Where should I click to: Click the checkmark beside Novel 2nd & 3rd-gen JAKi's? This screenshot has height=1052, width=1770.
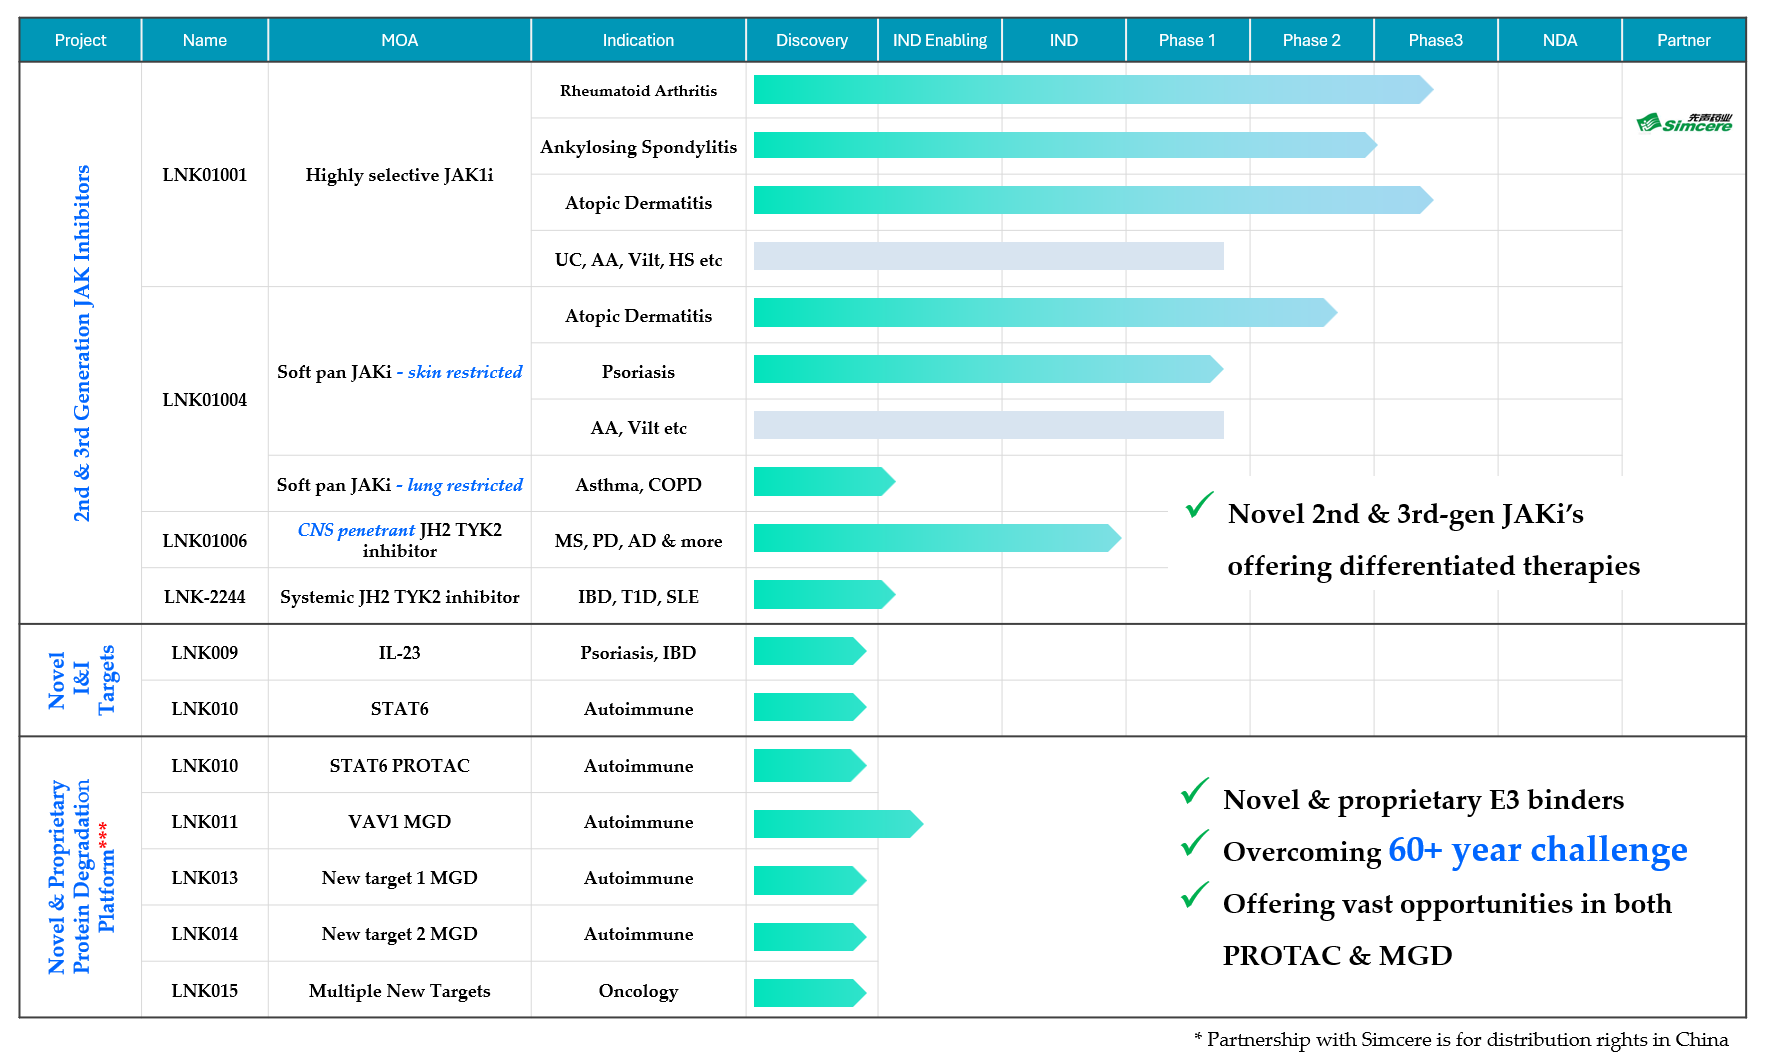1199,506
